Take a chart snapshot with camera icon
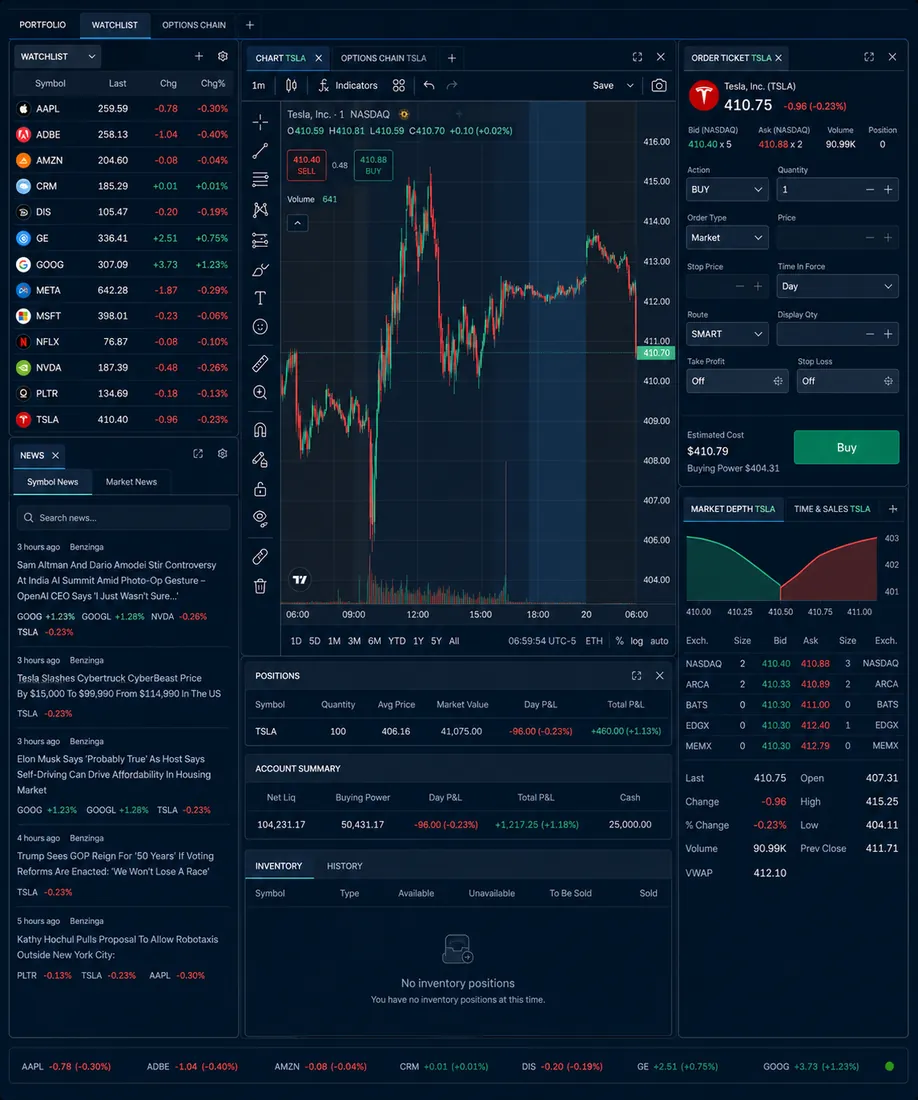The image size is (918, 1100). click(x=659, y=86)
